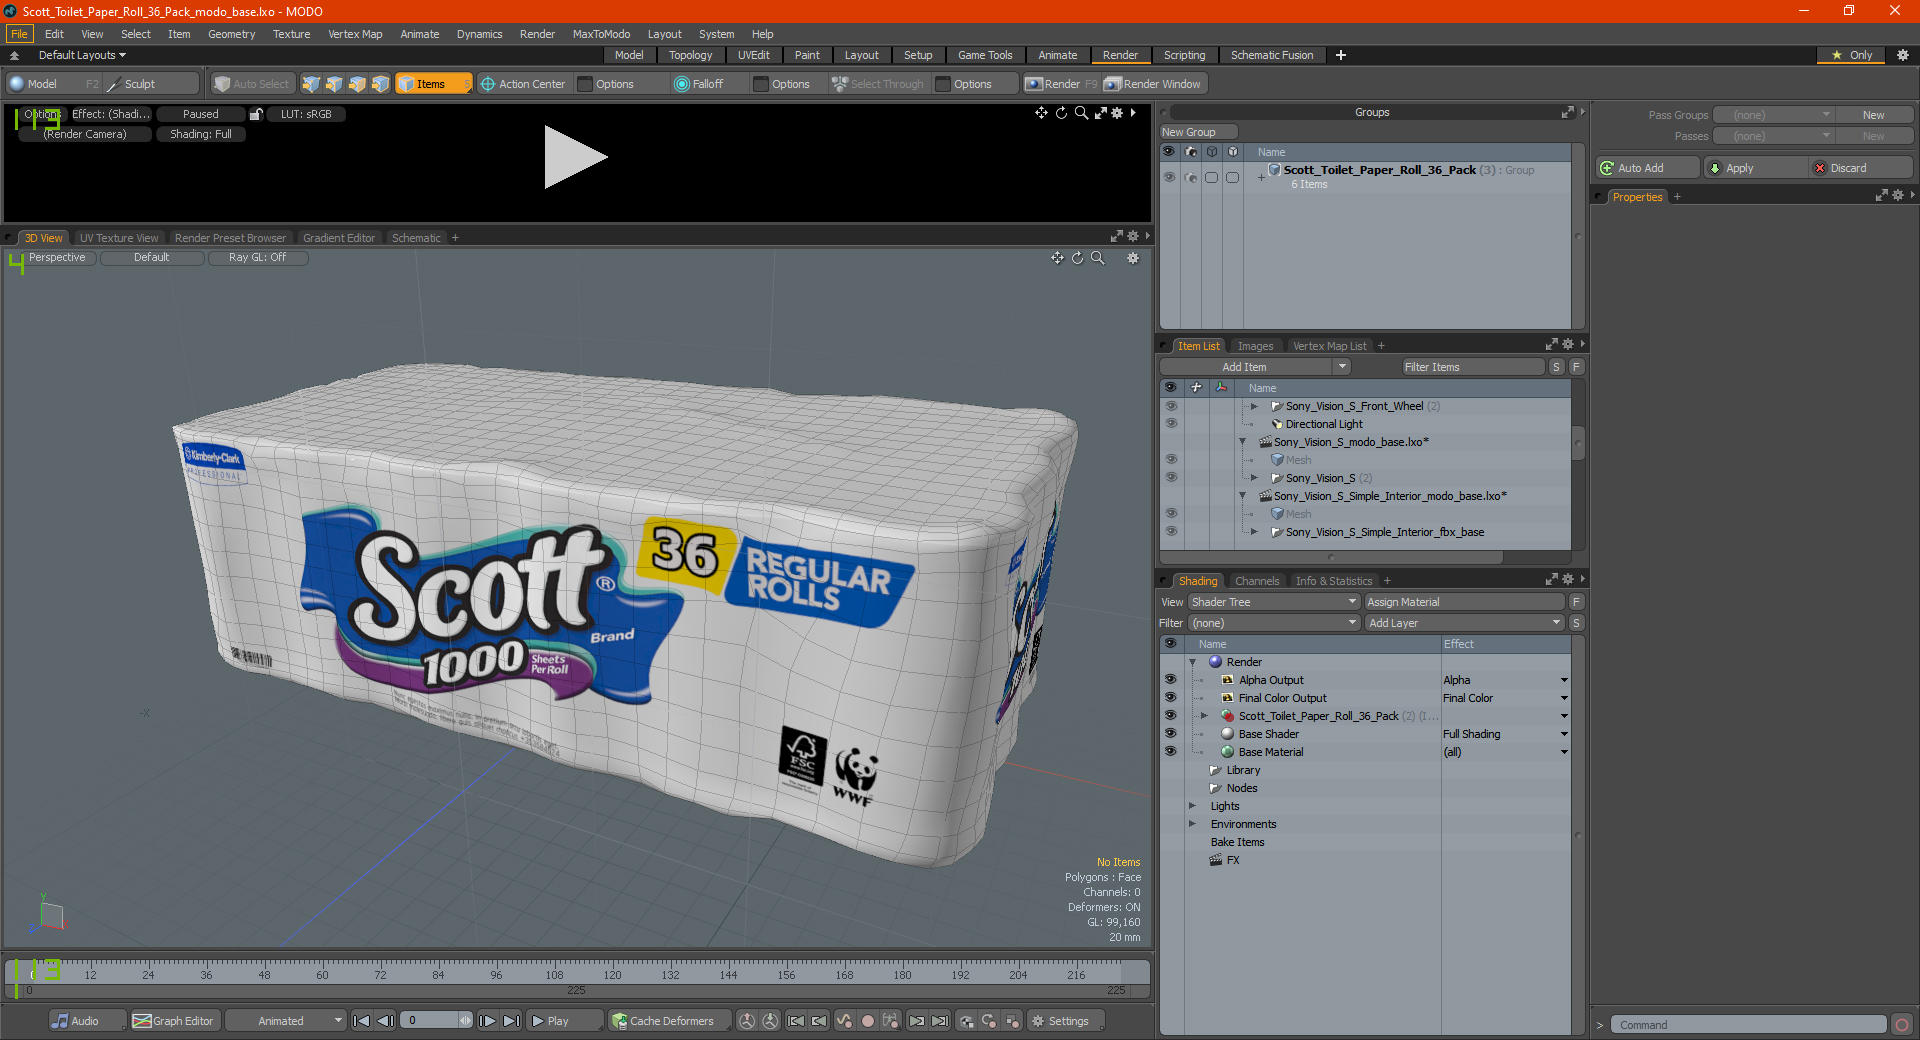
Task: Toggle visibility of Sony_Vision_S_Front_Wheel item
Action: [1170, 406]
